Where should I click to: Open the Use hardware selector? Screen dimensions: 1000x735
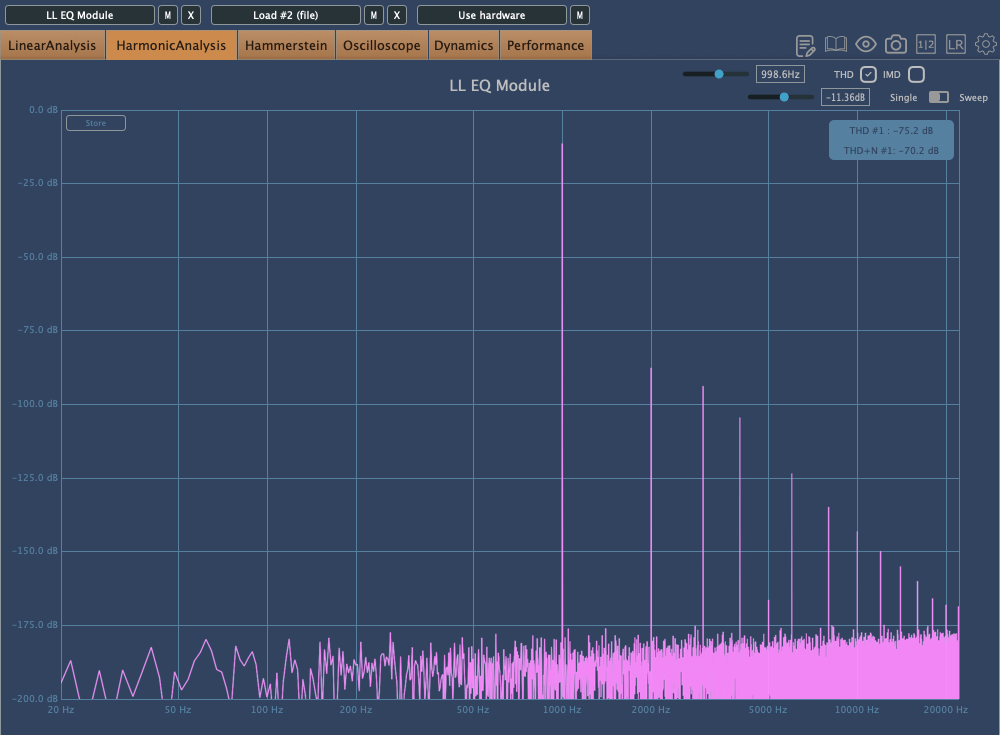click(492, 15)
